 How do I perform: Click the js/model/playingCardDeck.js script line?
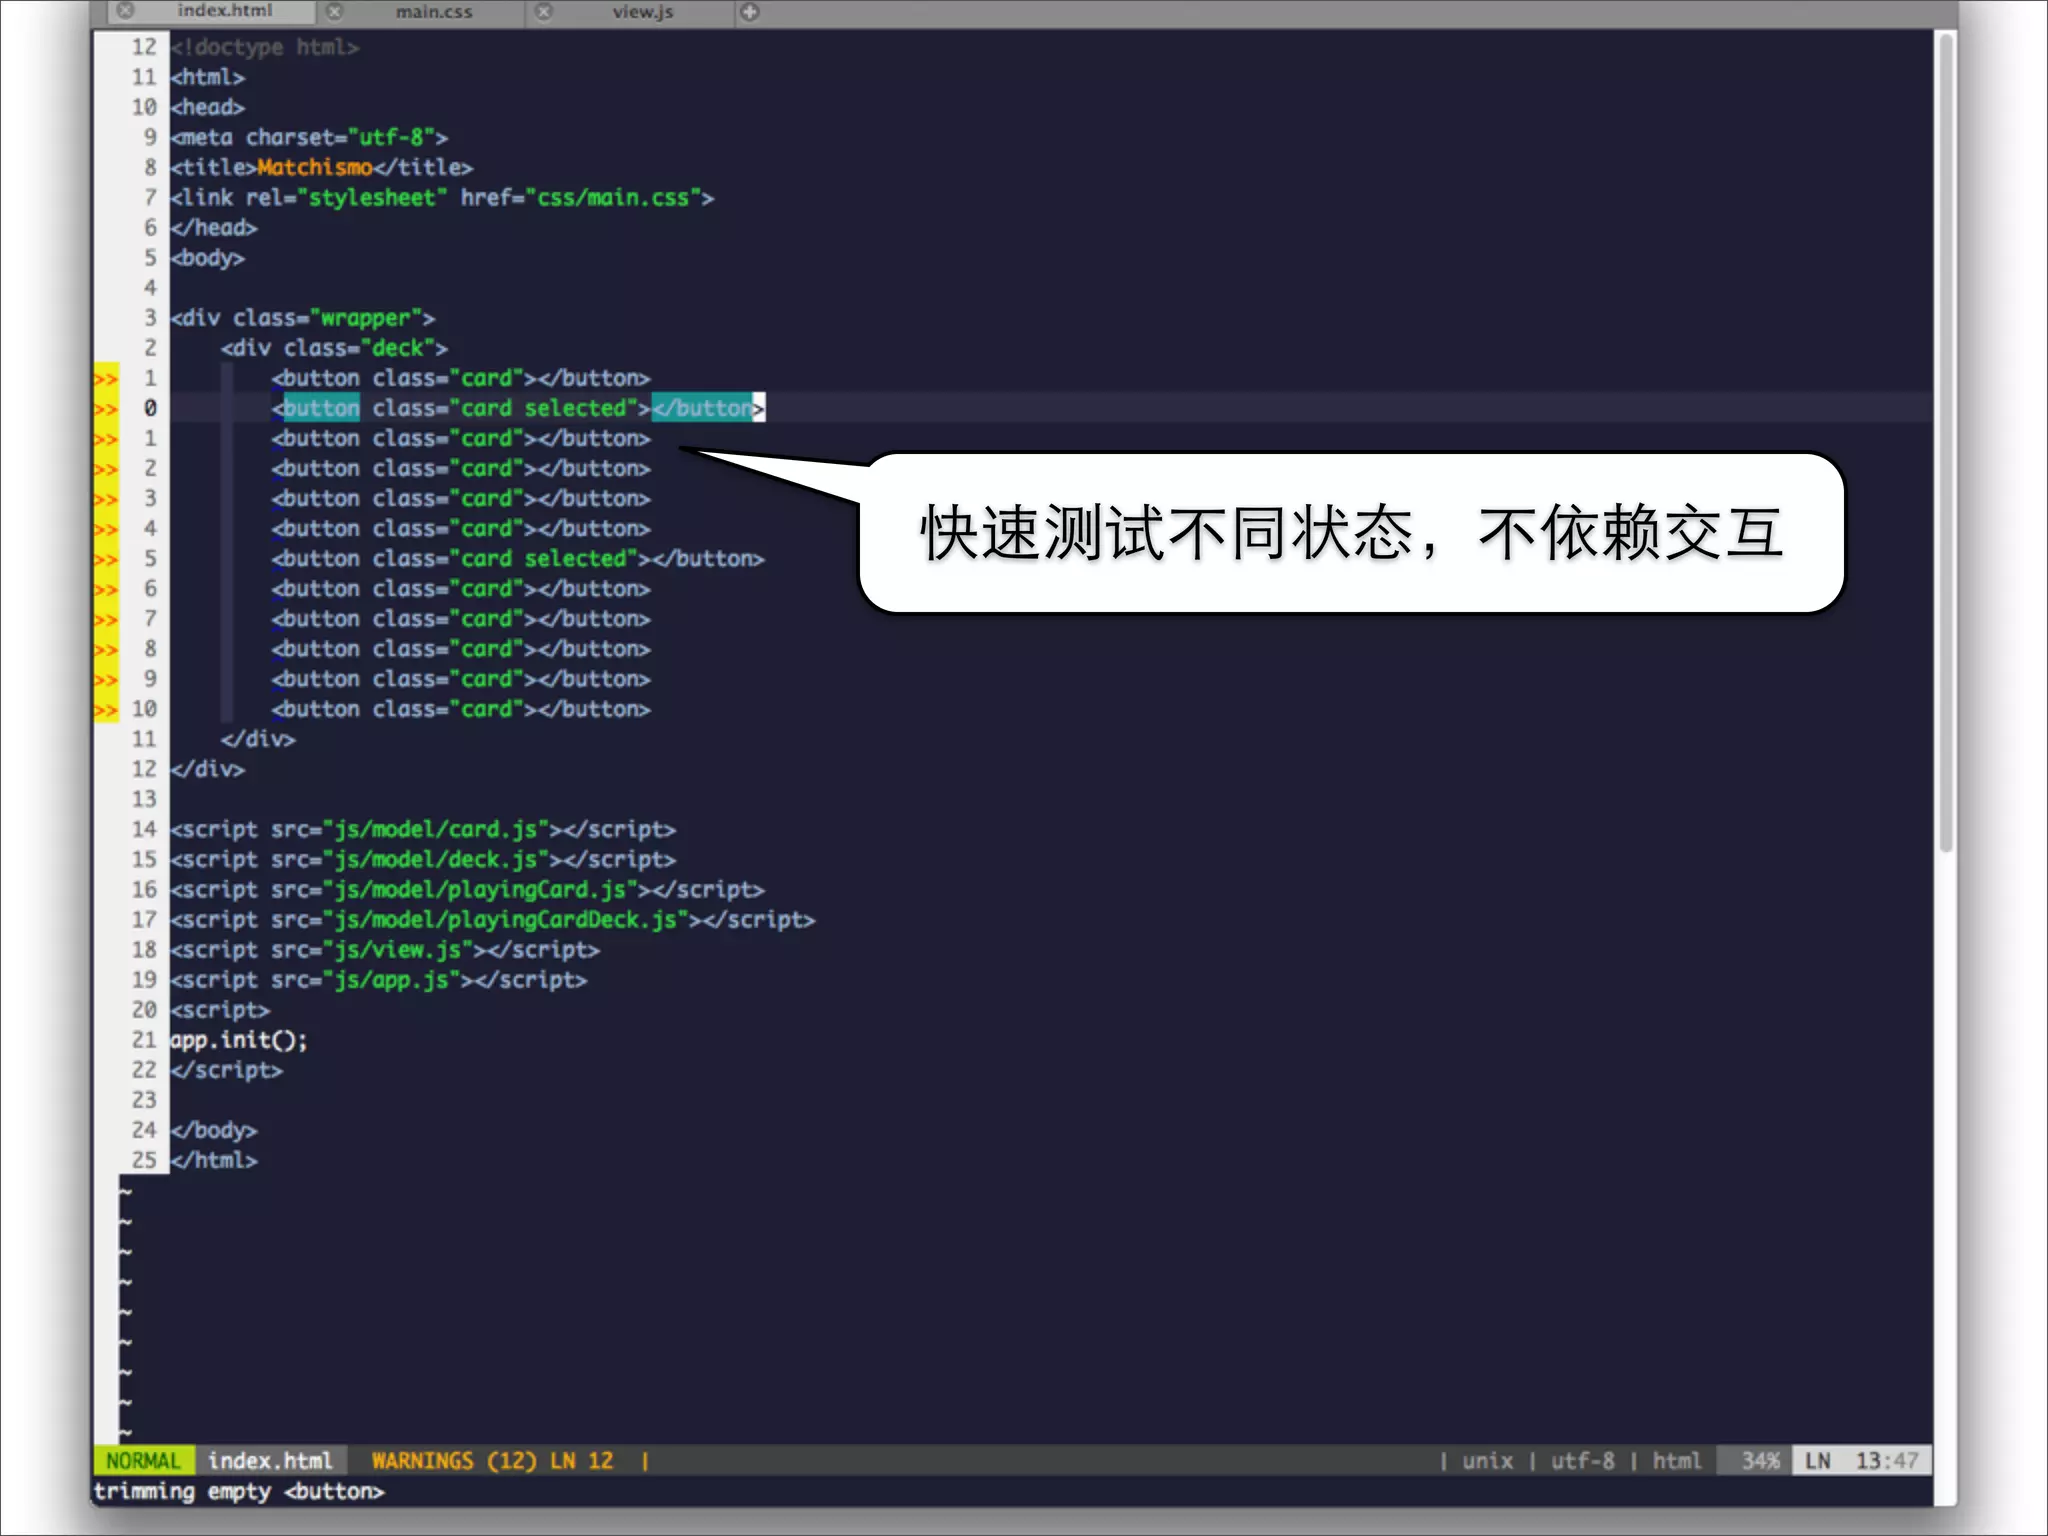pyautogui.click(x=493, y=920)
